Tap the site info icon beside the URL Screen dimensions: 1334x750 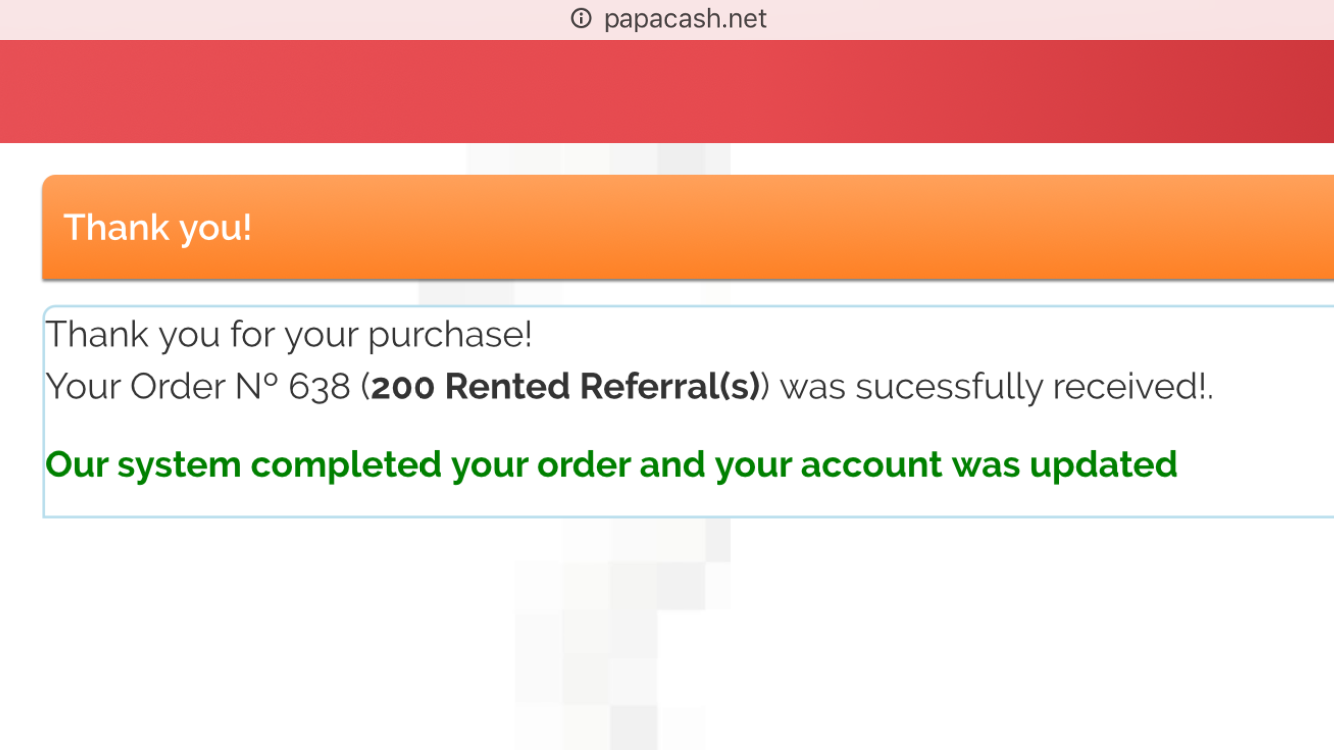click(x=581, y=19)
